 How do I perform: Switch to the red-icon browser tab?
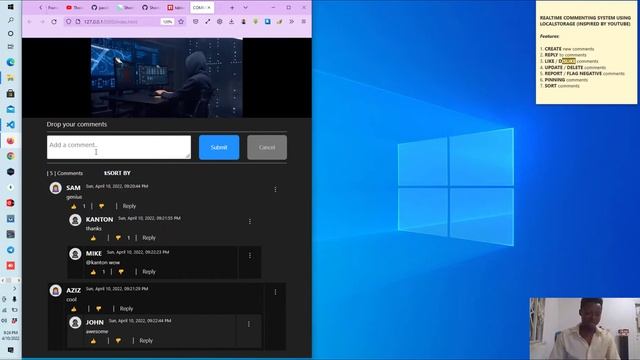point(176,7)
